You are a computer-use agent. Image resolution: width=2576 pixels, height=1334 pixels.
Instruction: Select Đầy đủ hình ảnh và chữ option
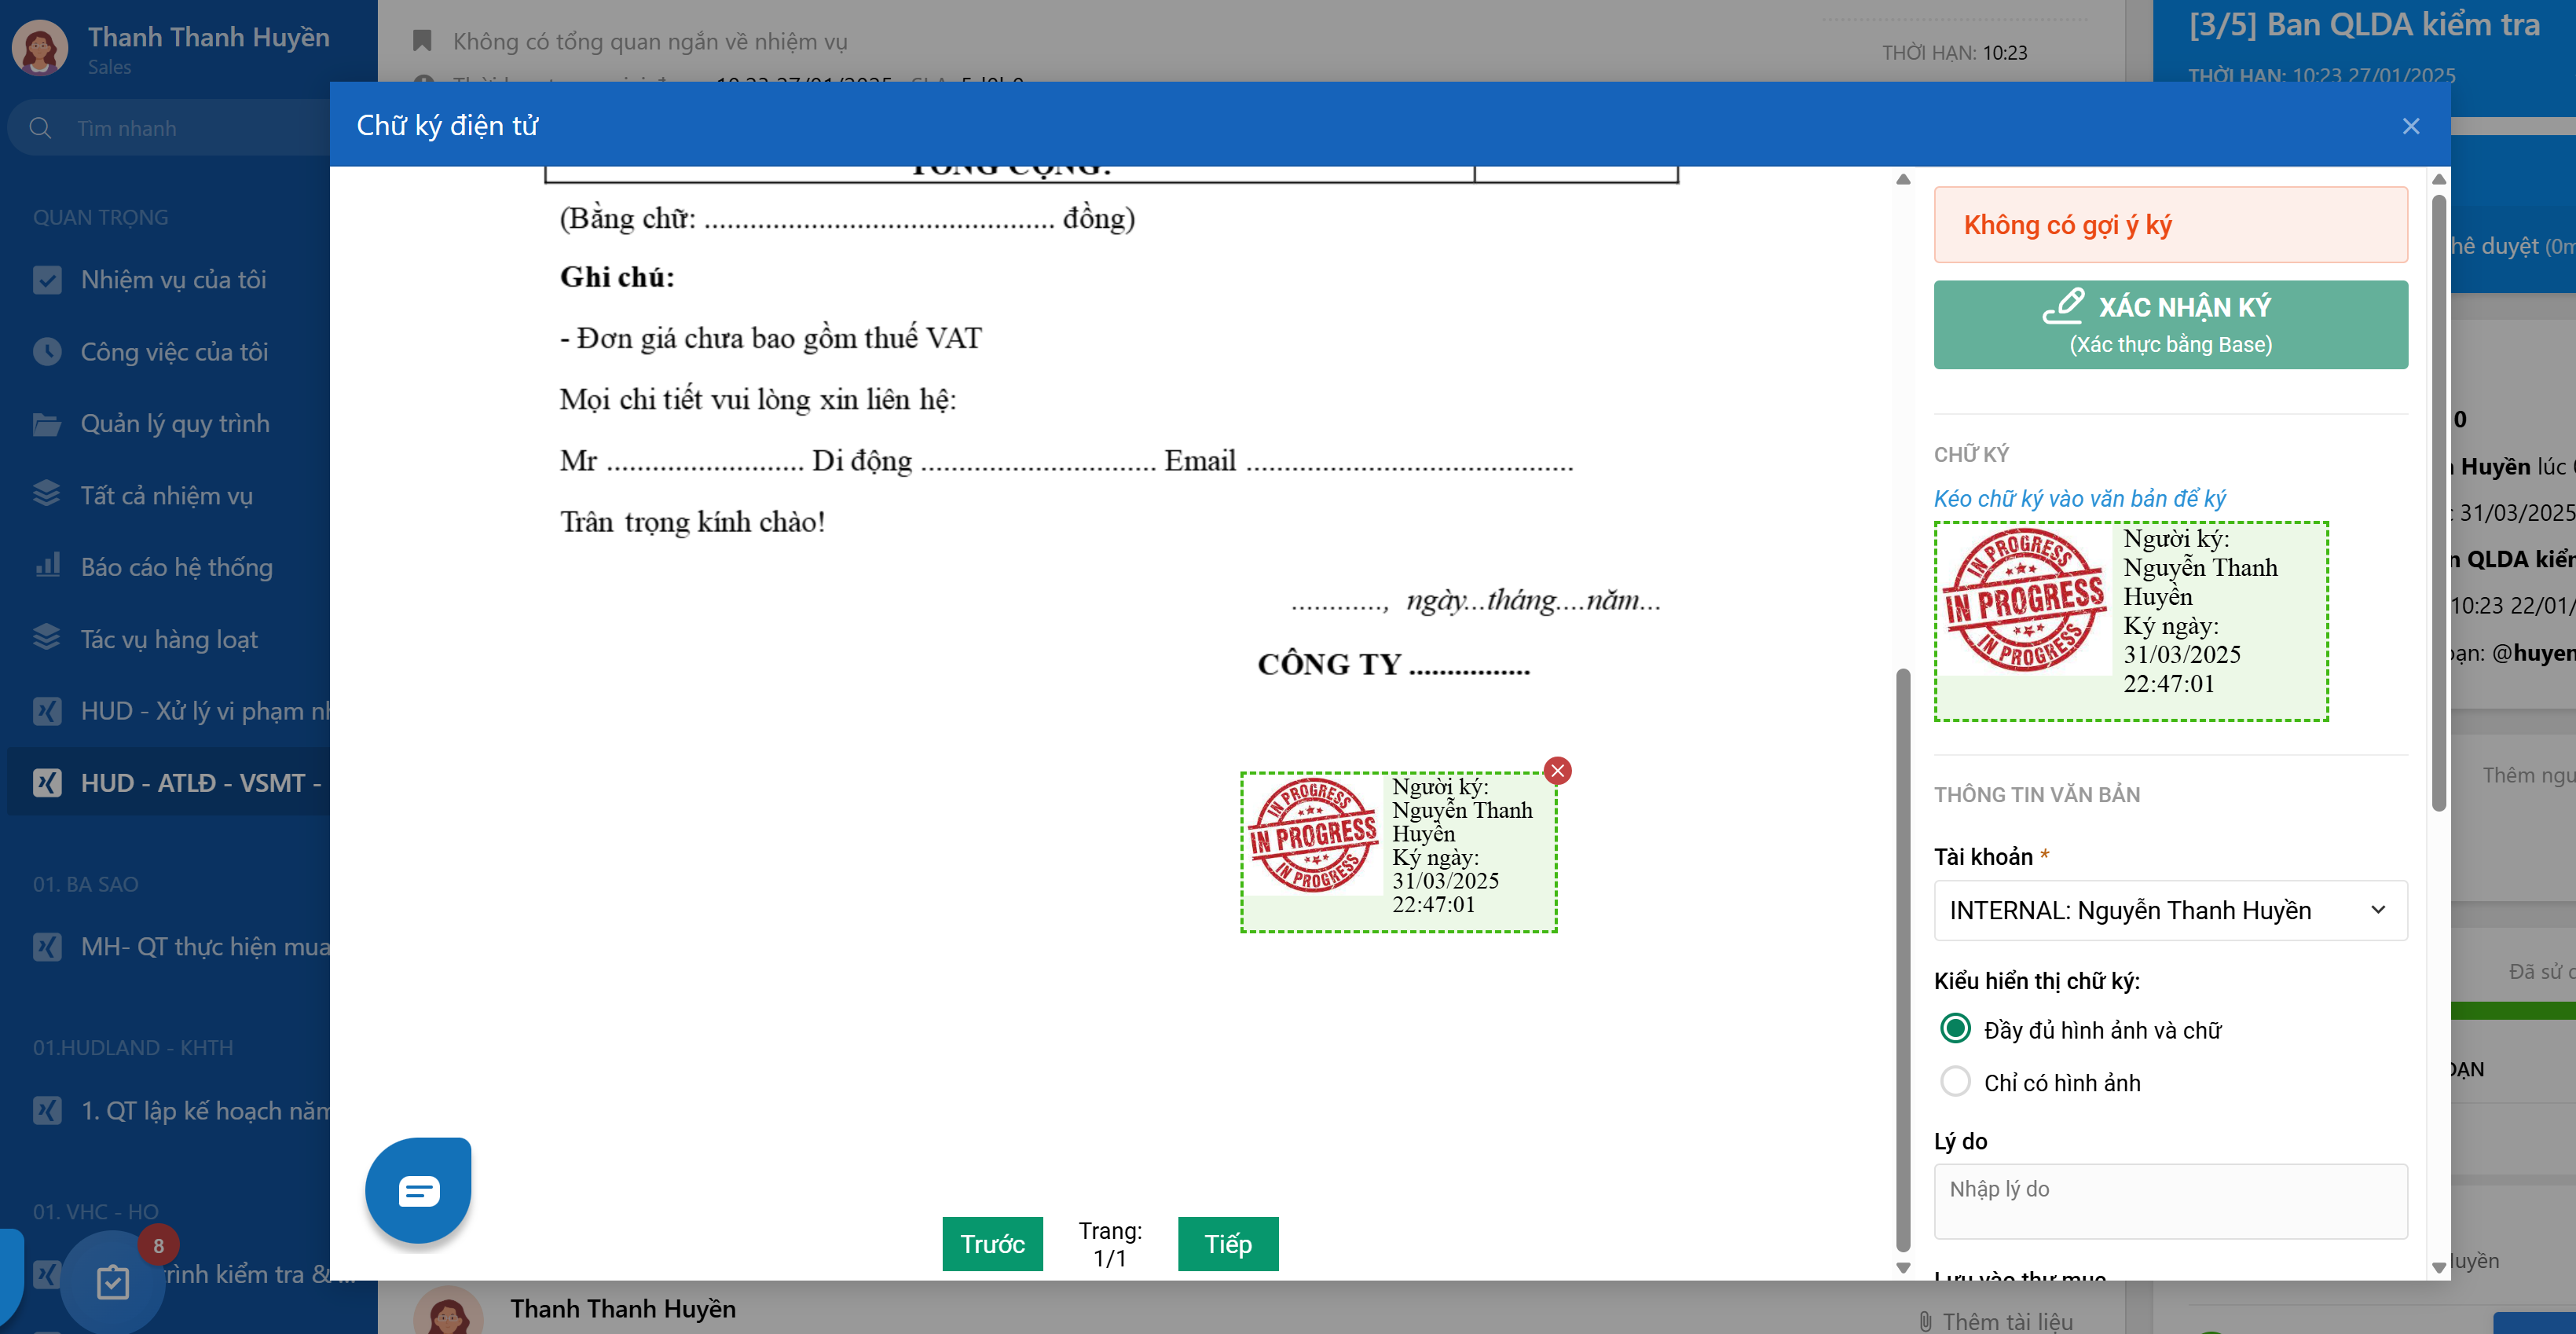[1955, 1028]
